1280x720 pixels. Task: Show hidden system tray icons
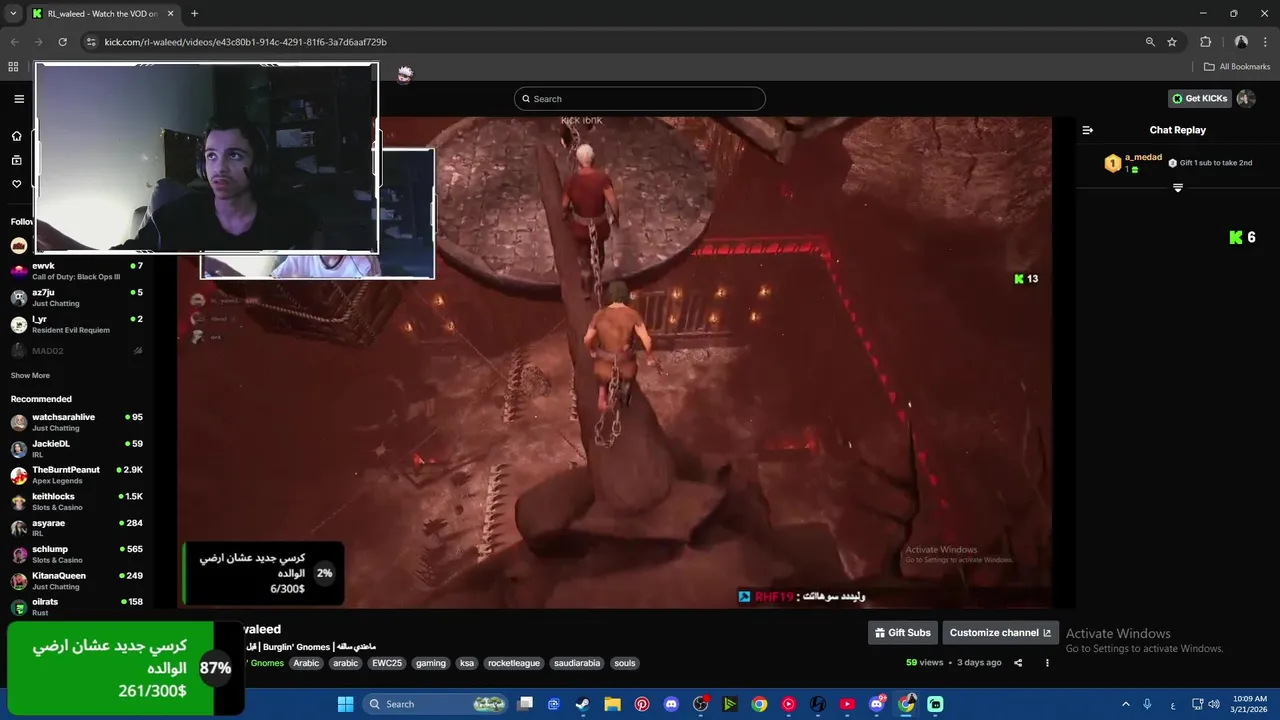(x=1125, y=704)
